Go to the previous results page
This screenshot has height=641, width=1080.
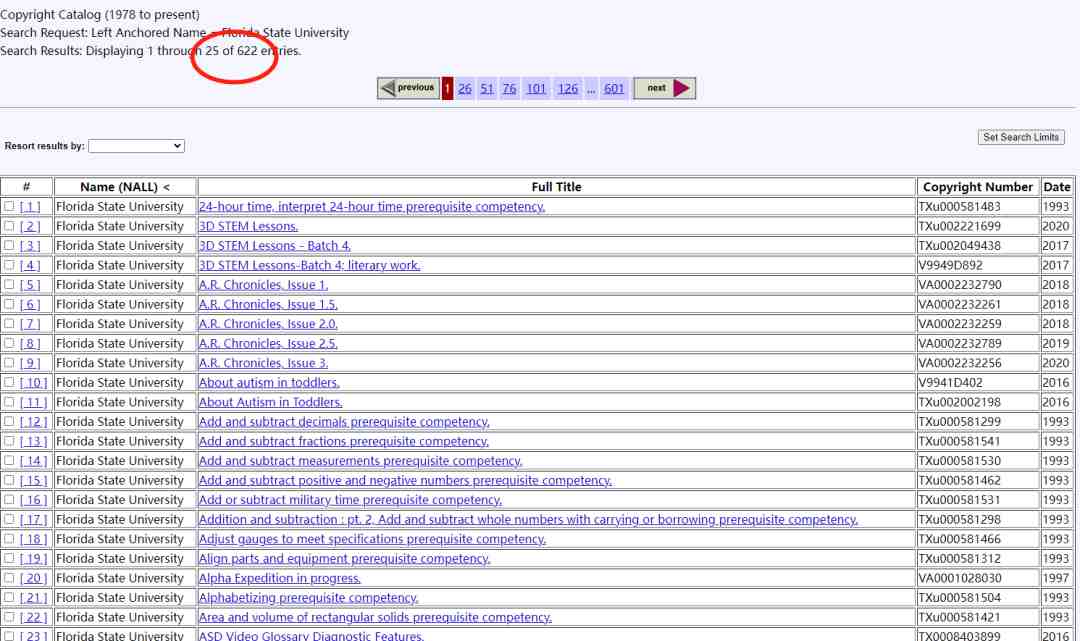point(408,88)
